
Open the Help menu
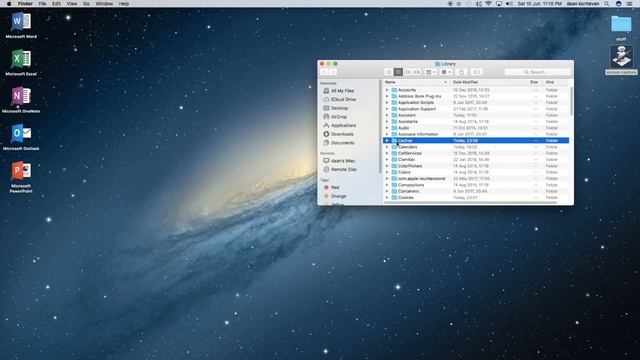tap(124, 4)
